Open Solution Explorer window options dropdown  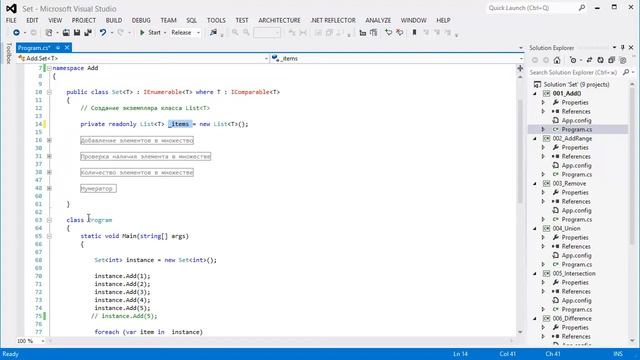coord(614,48)
